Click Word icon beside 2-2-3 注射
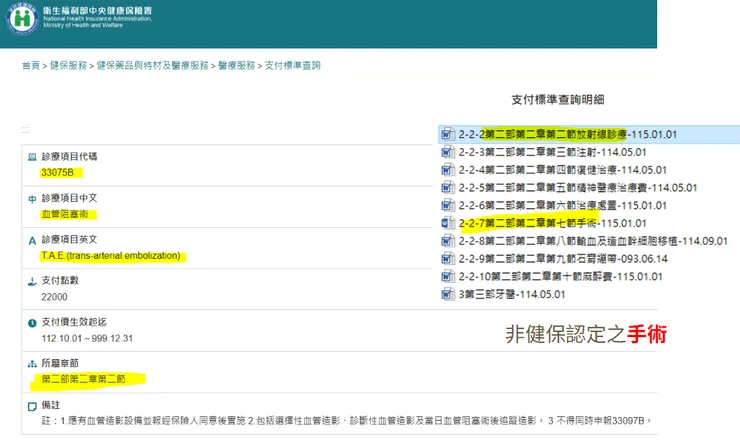Screen dimensions: 740x445 click(447, 152)
